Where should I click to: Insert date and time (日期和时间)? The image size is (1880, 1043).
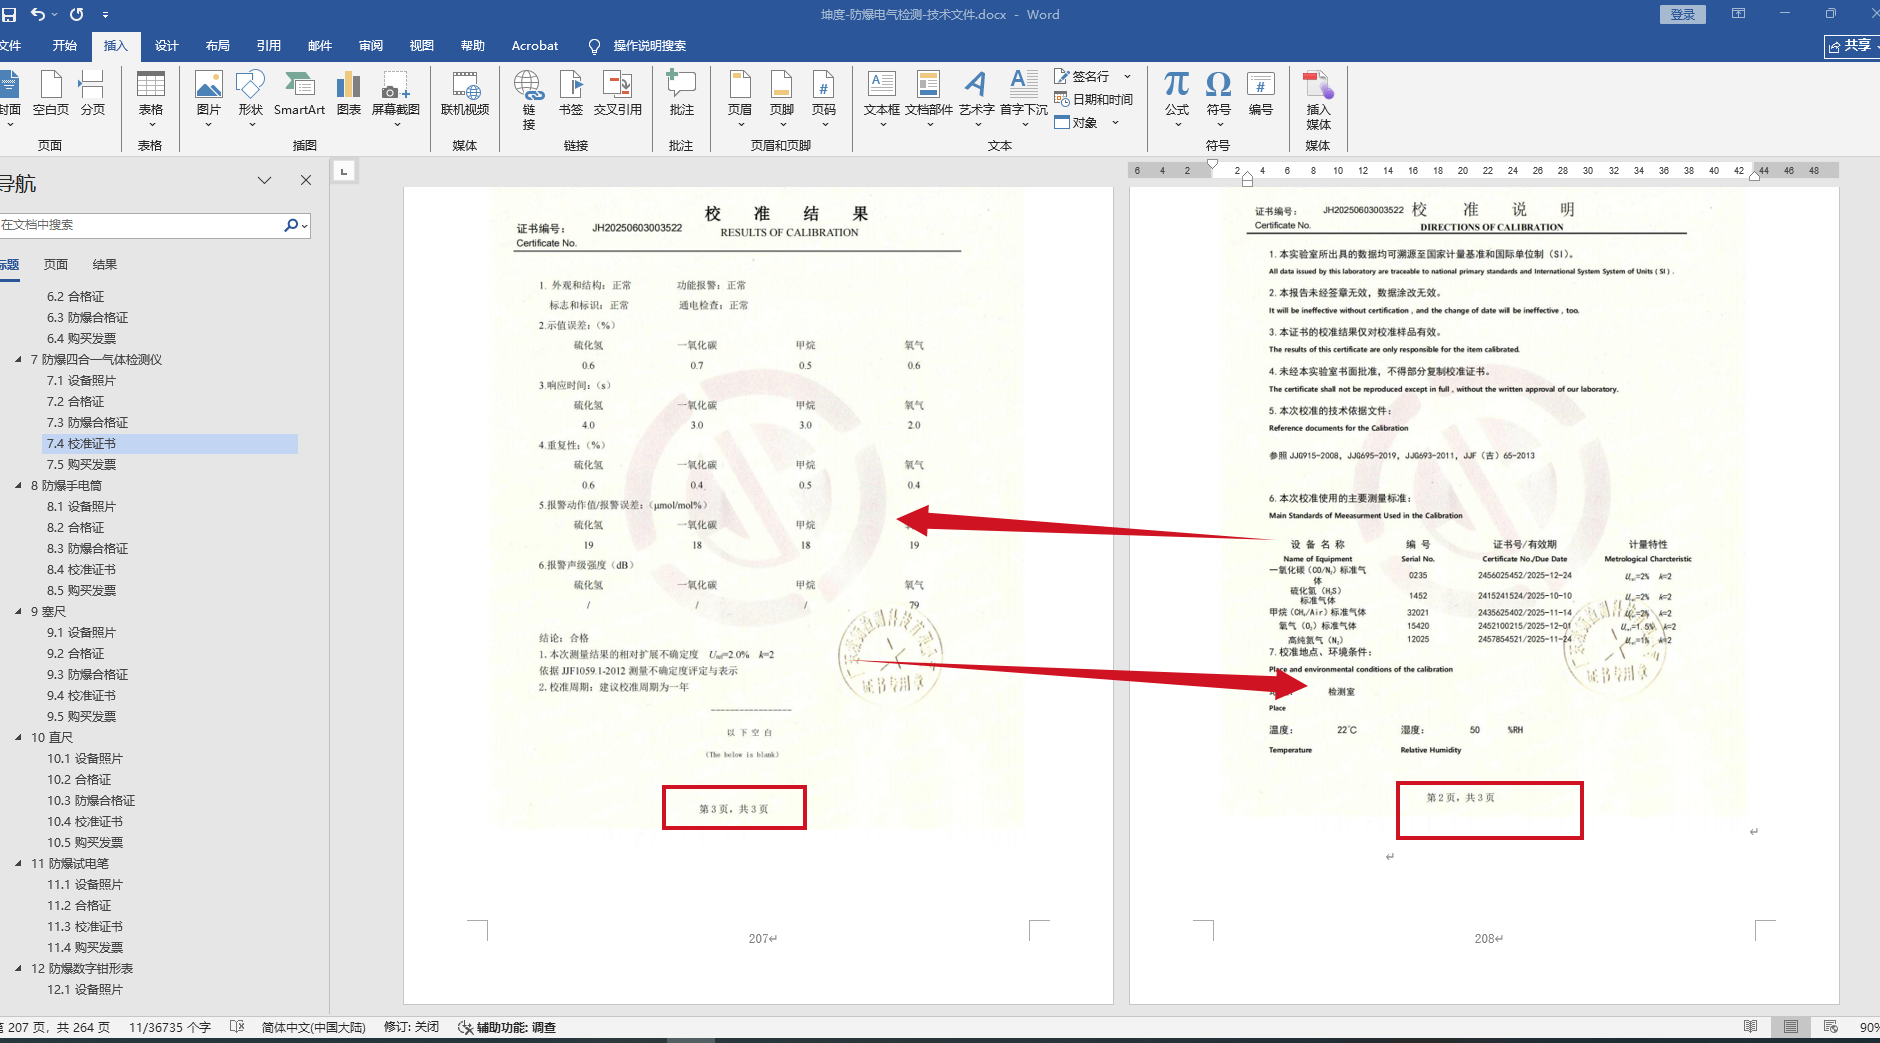1093,99
